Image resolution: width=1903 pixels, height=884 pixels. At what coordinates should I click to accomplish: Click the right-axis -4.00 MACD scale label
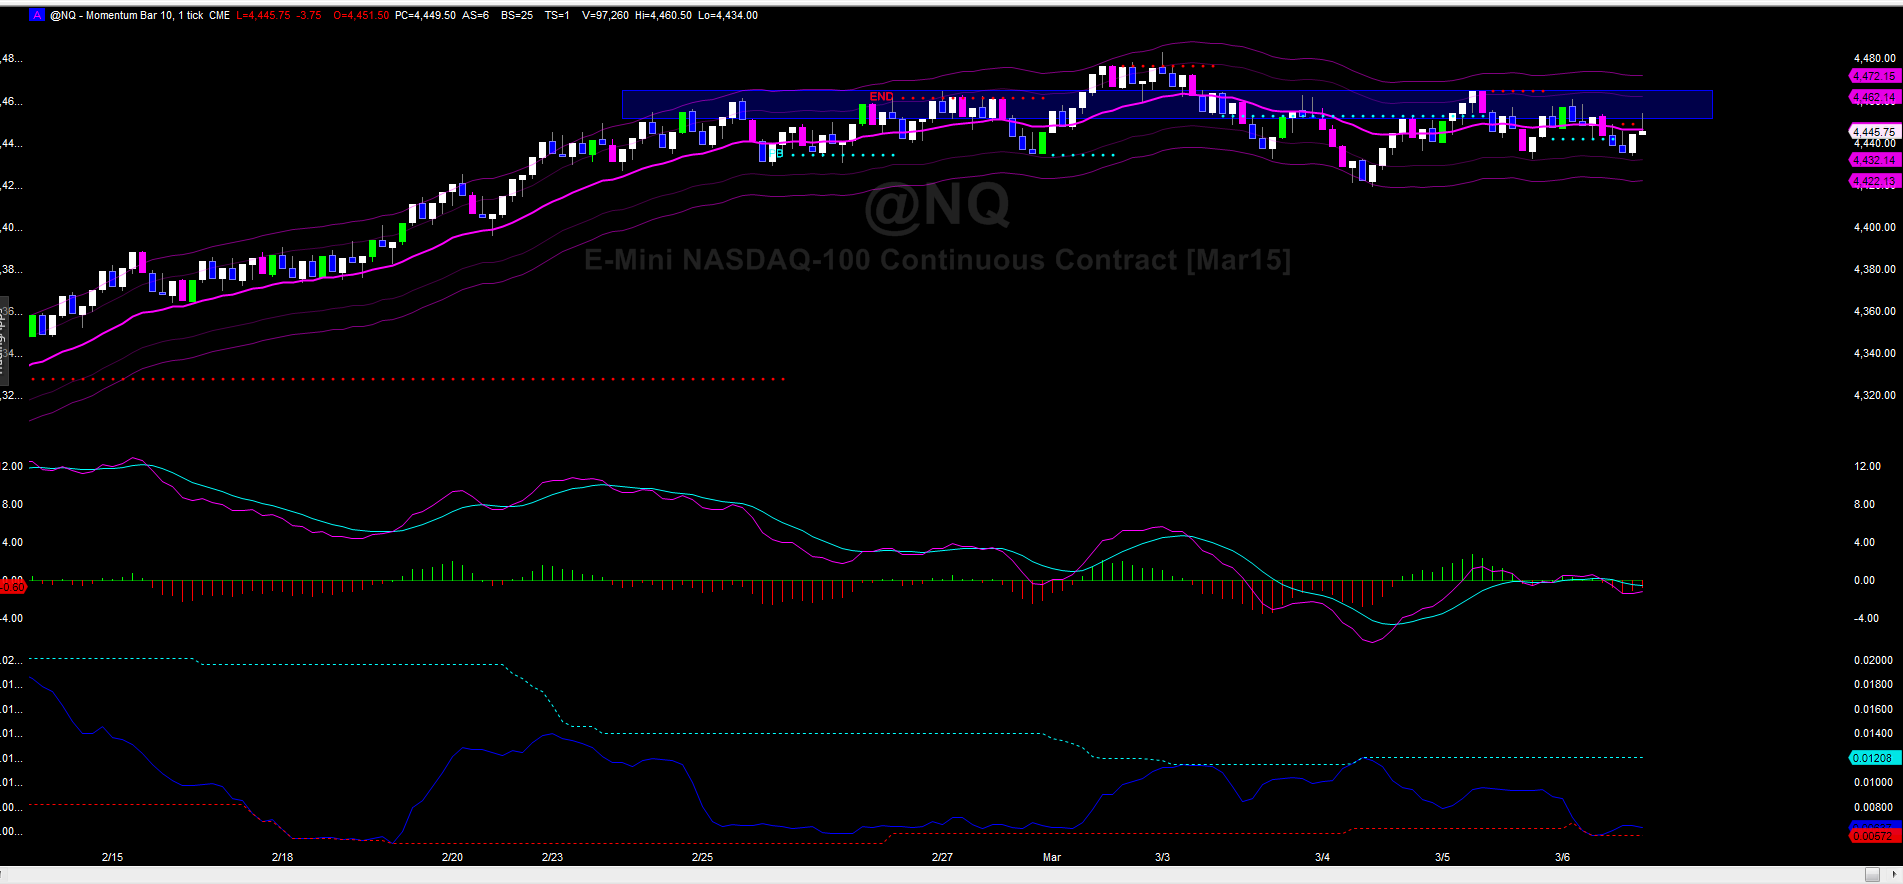pyautogui.click(x=1865, y=618)
